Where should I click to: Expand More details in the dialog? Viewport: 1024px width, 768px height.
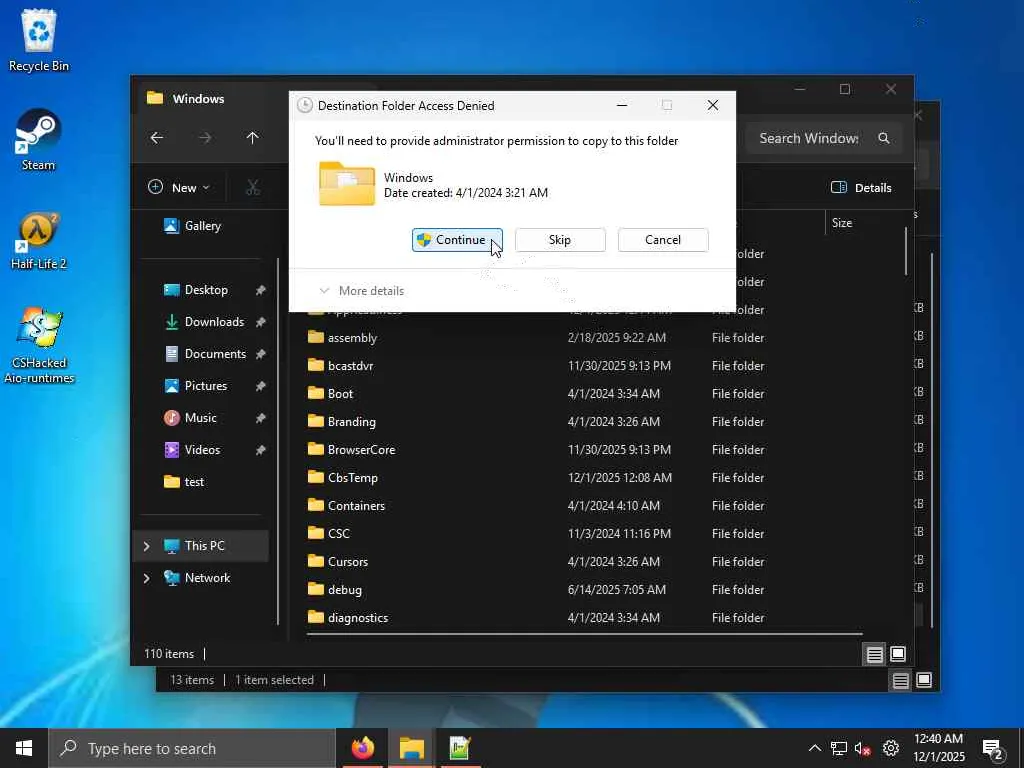(x=361, y=291)
